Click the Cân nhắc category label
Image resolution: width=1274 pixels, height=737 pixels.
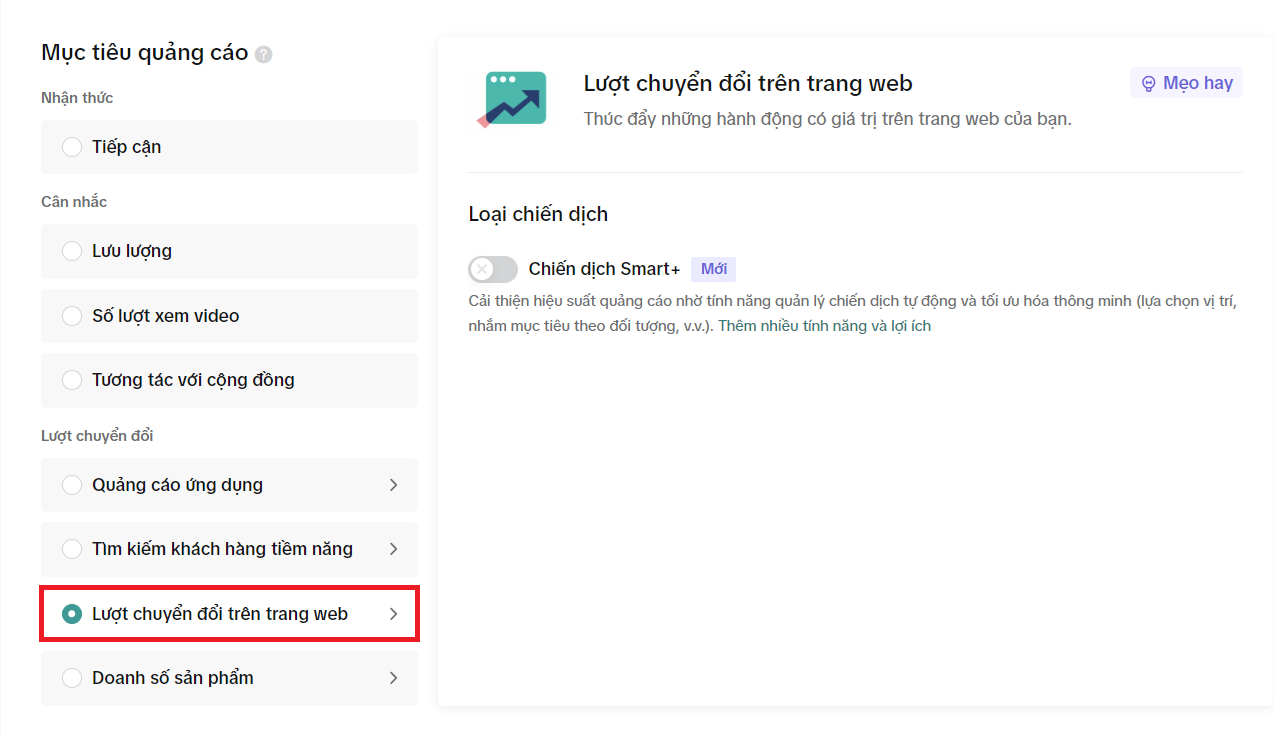[x=74, y=202]
